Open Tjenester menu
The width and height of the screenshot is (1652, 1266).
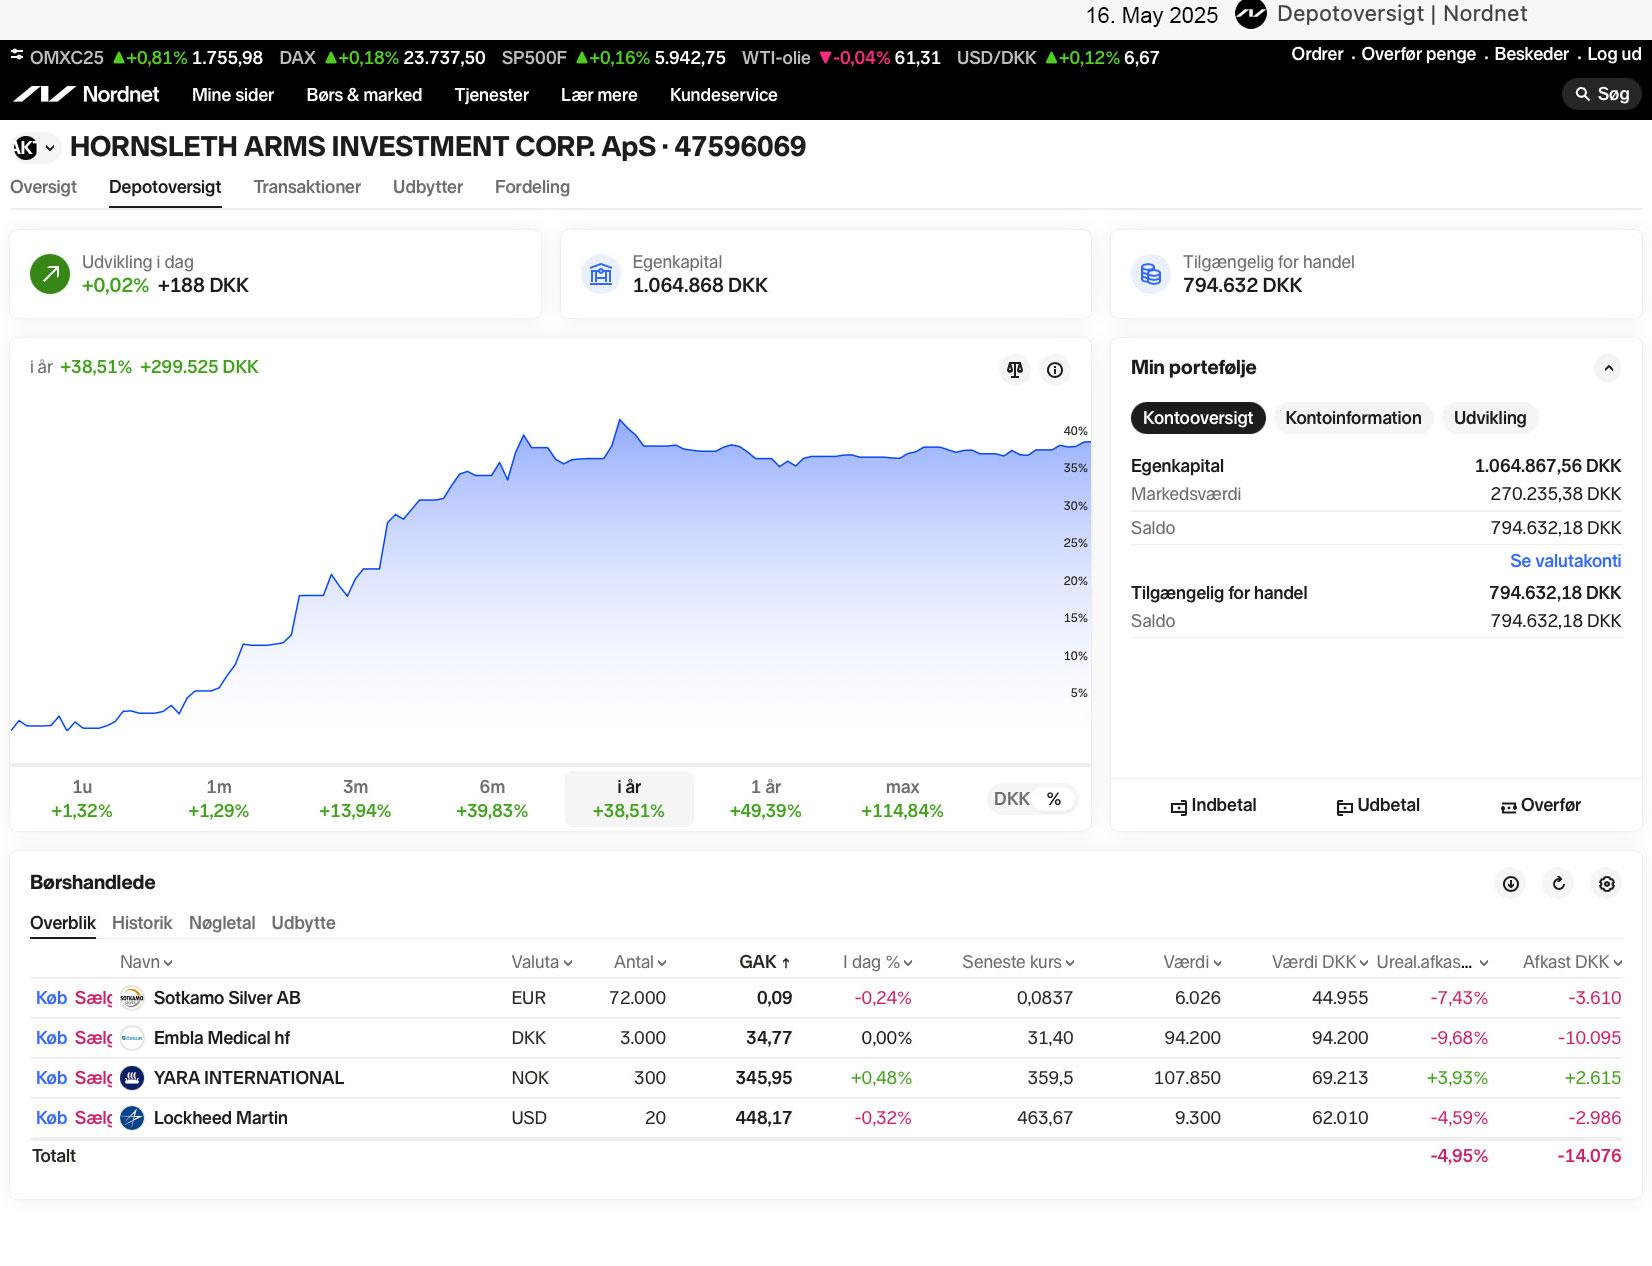[491, 95]
